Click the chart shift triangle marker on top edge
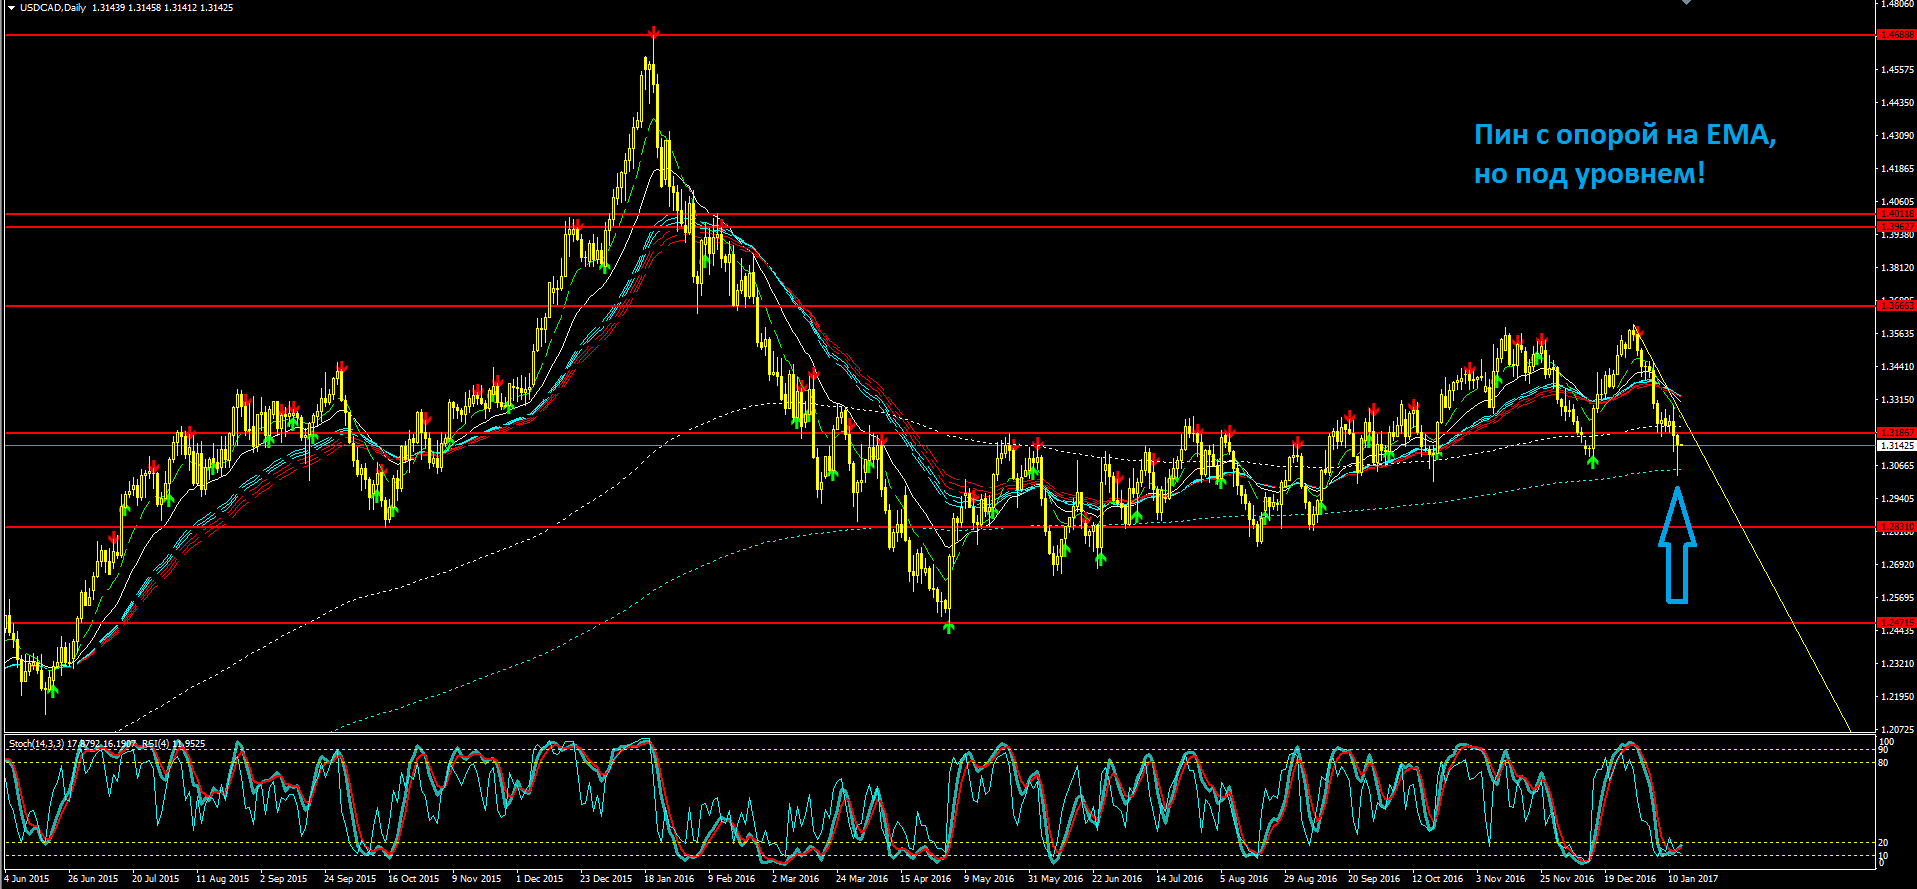Viewport: 1917px width, 889px height. (x=1686, y=2)
